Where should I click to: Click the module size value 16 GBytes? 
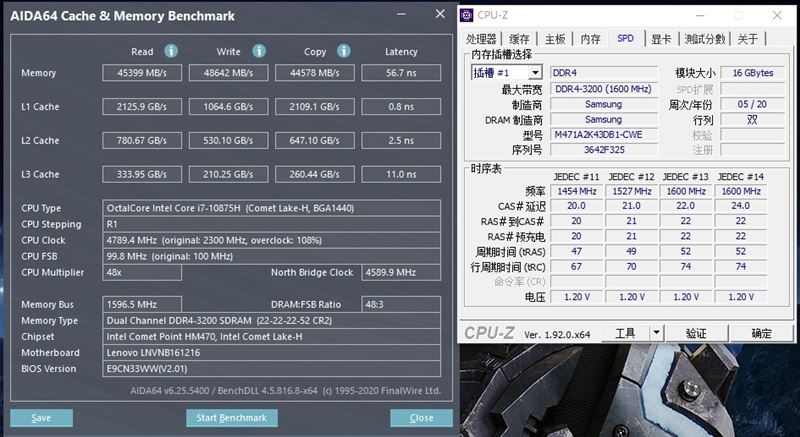tap(753, 73)
